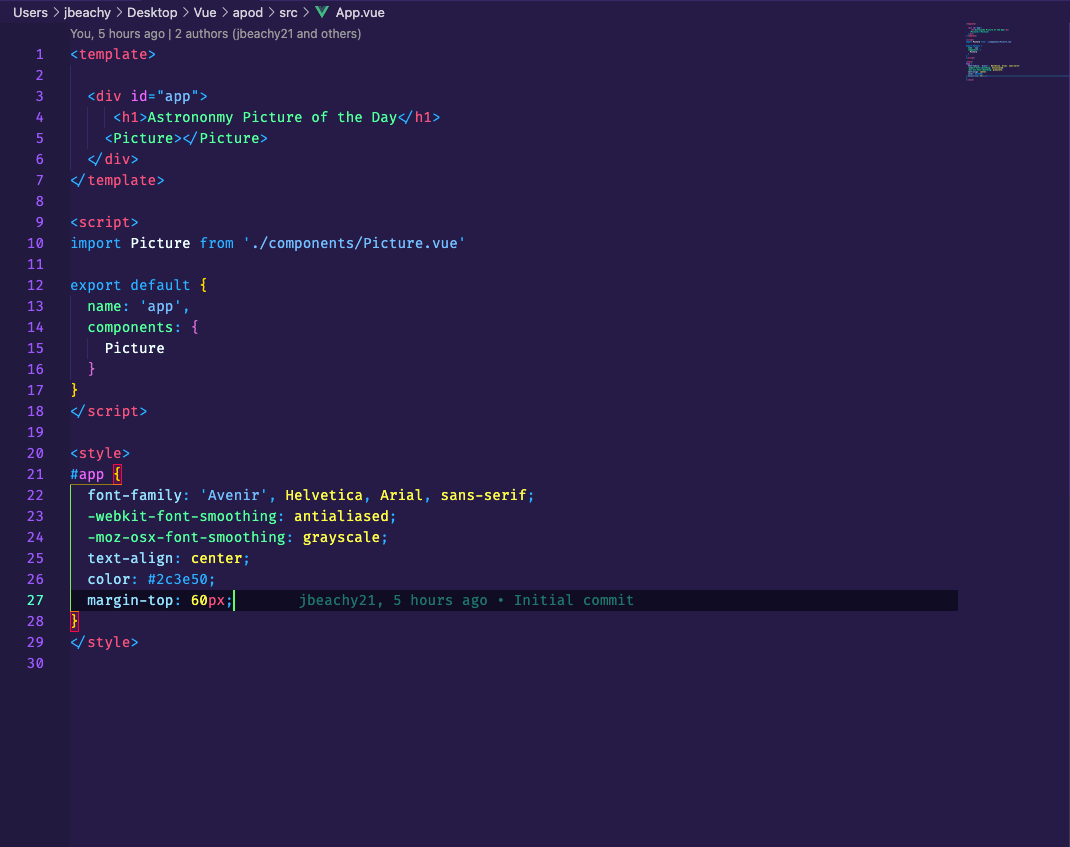Screen dimensions: 1070x847
Task: Click the 'grayscale' value
Action: point(341,537)
